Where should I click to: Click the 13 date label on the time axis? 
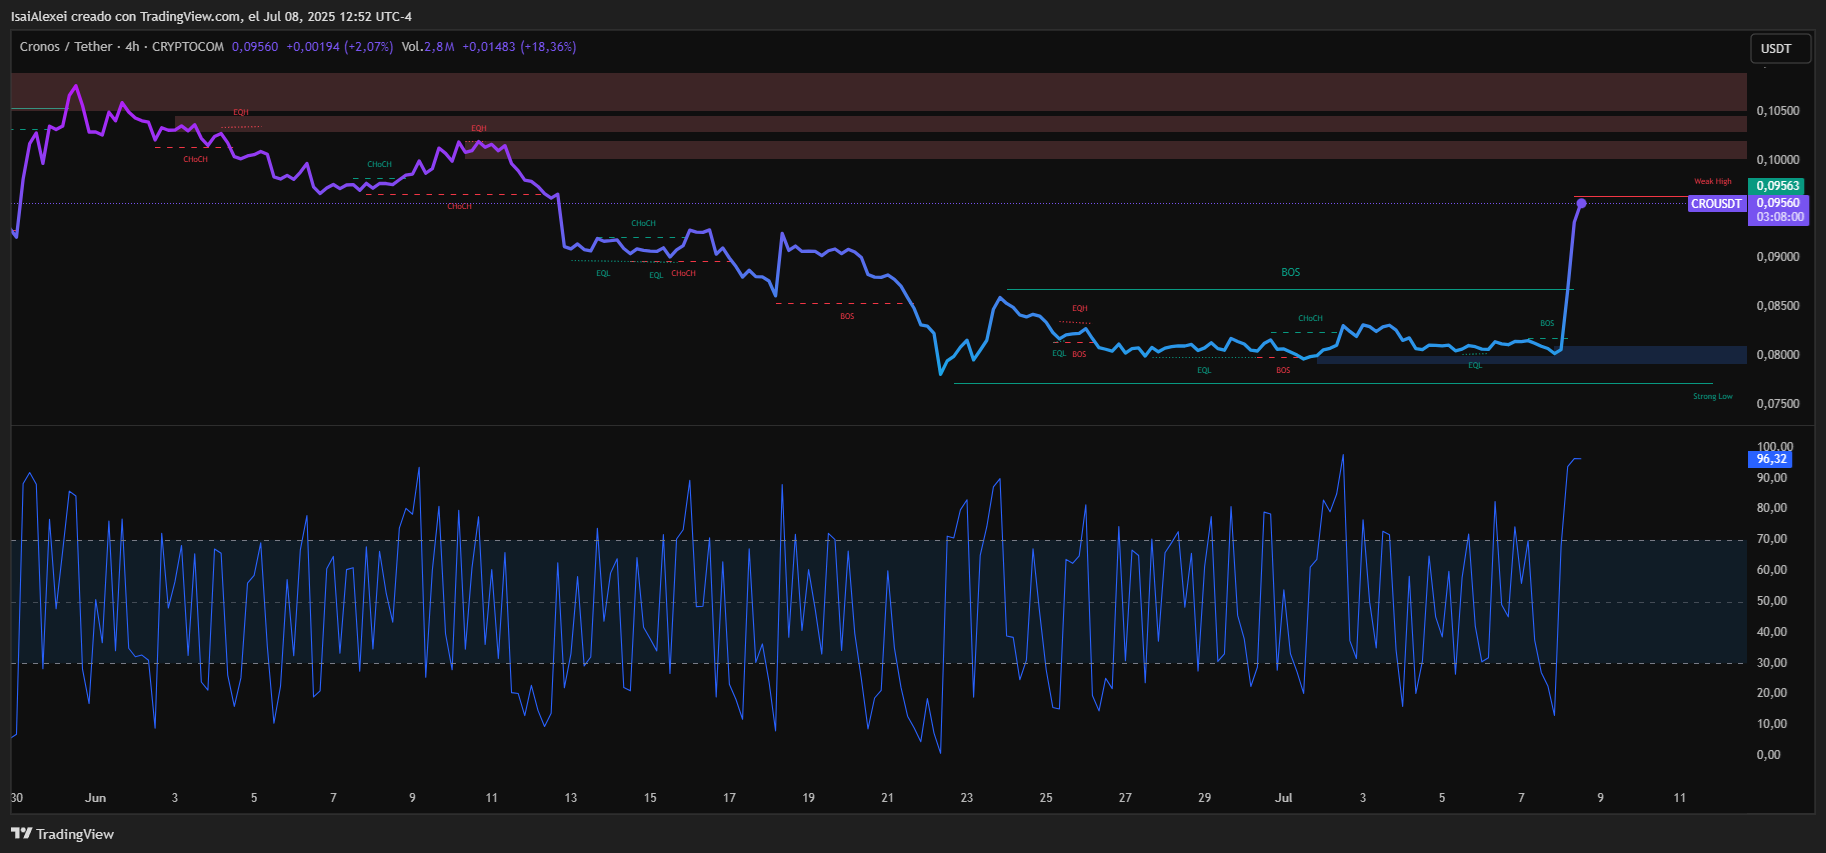click(571, 798)
